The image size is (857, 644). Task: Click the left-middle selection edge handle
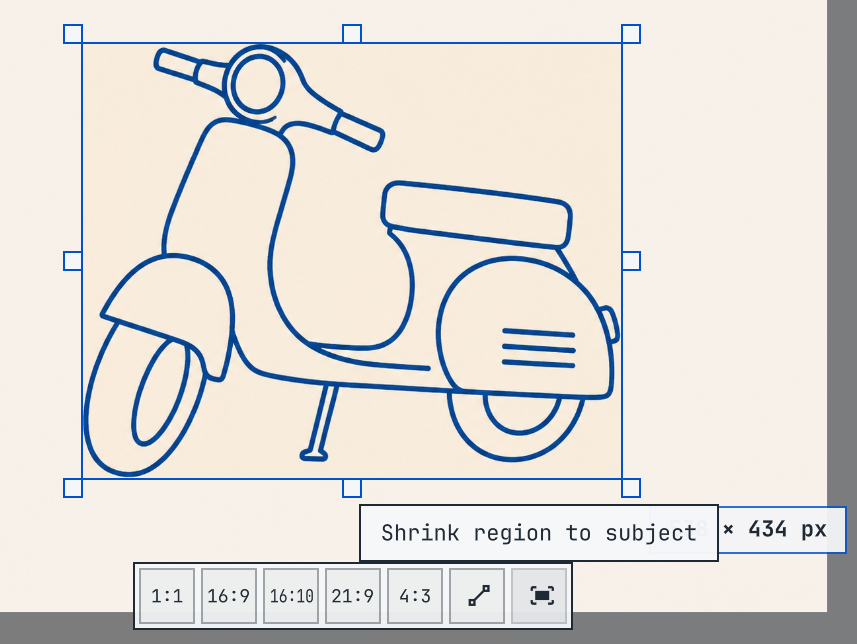(73, 261)
